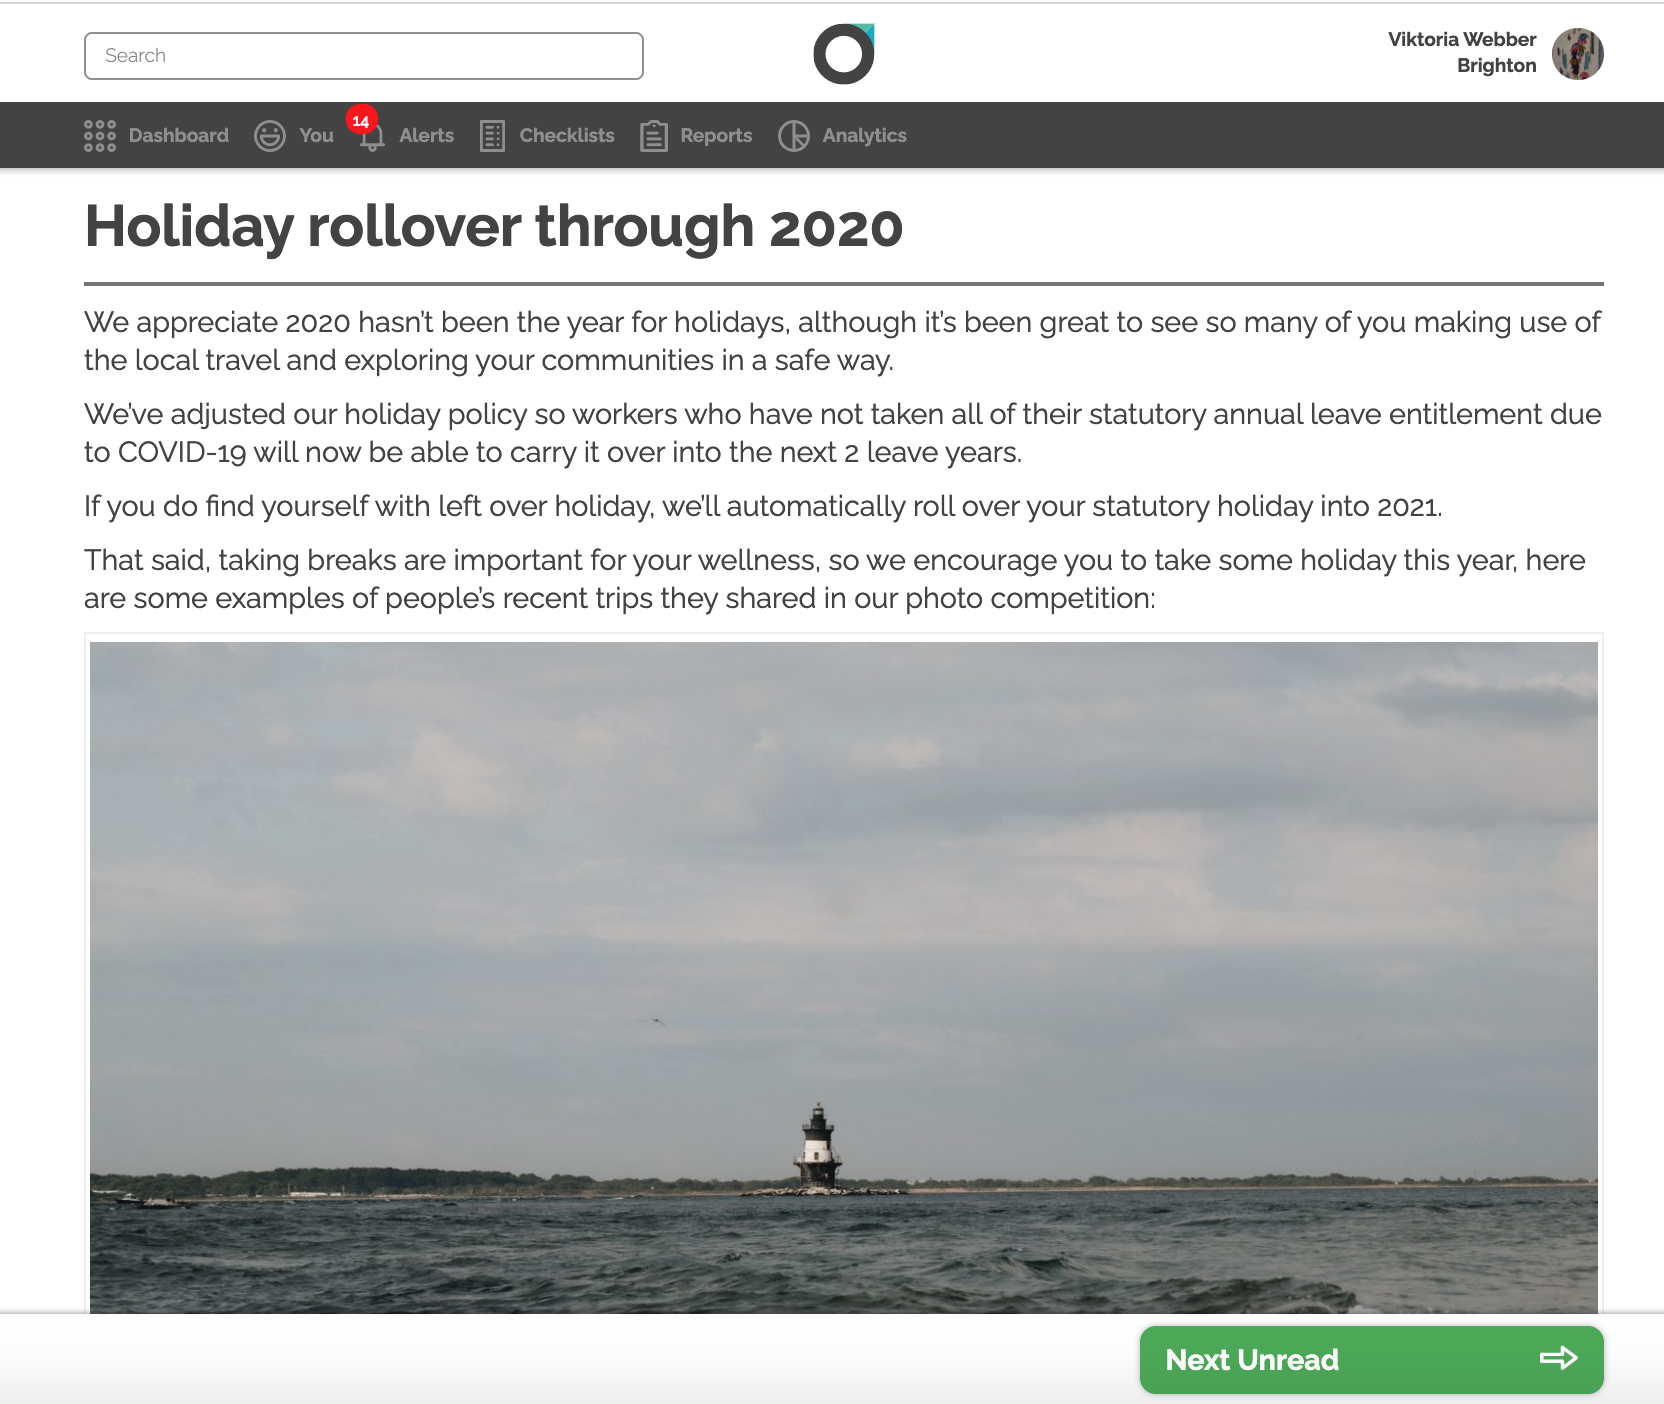Switch to the Reports menu label

click(716, 136)
